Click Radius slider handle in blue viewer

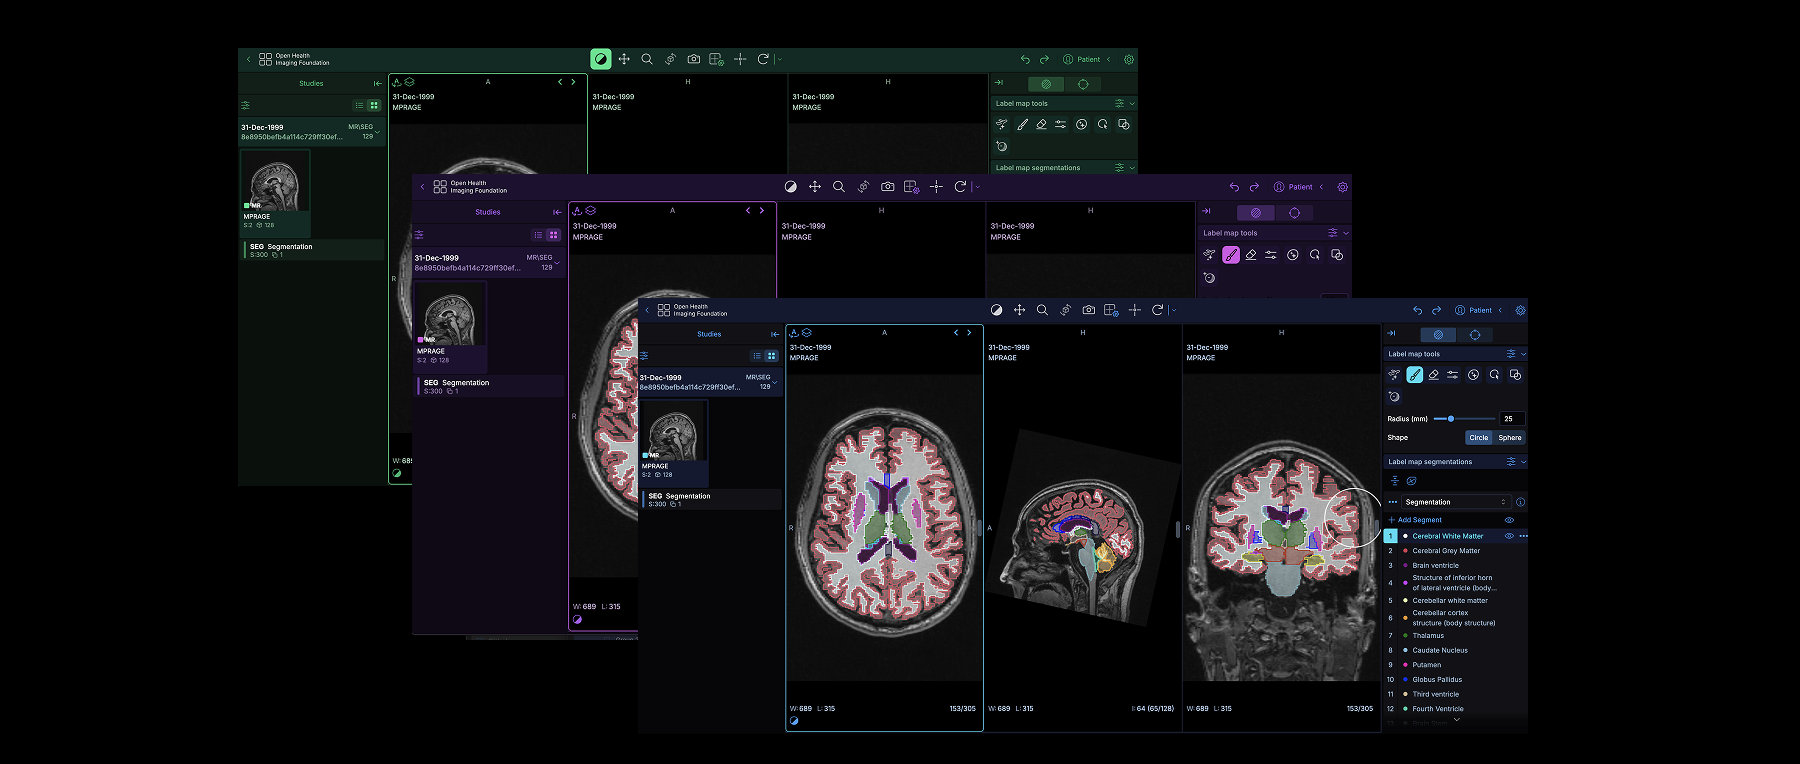[x=1451, y=419]
